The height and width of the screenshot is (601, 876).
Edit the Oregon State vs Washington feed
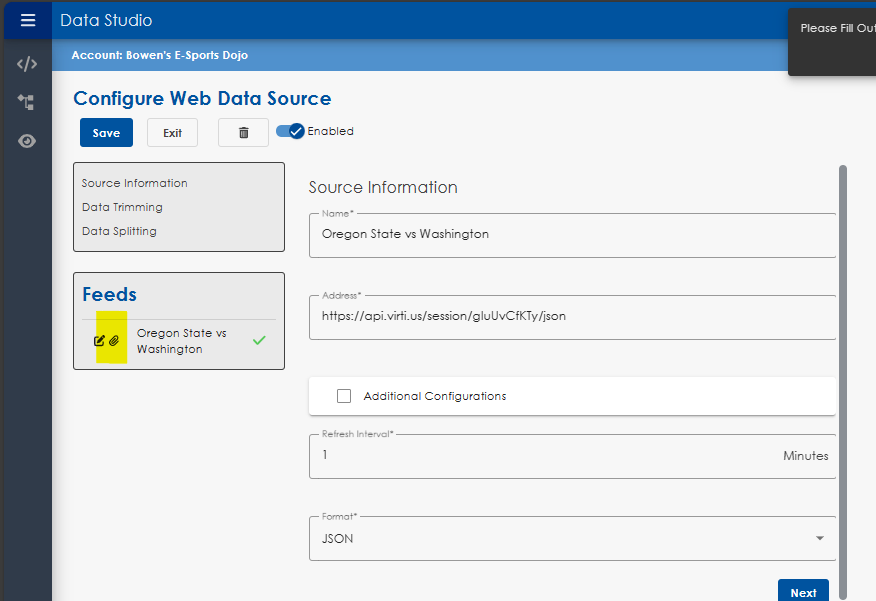[99, 341]
